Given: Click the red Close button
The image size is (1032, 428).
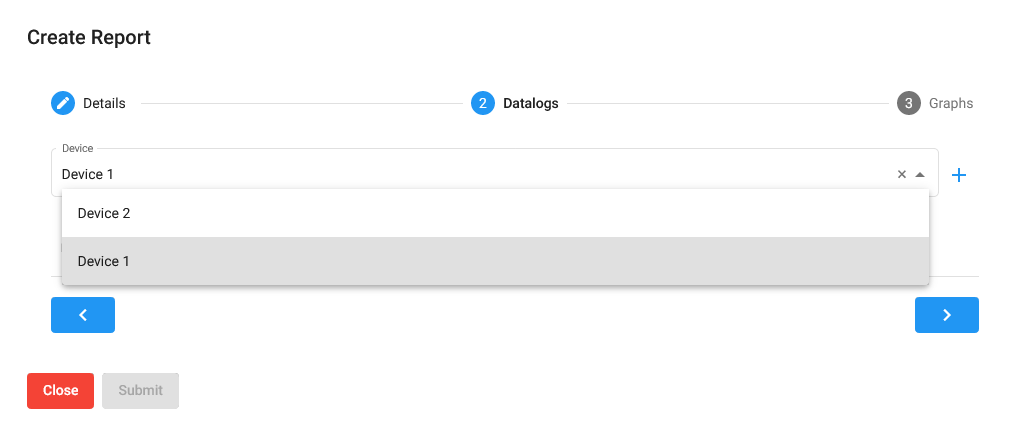Looking at the screenshot, I should click(x=61, y=390).
